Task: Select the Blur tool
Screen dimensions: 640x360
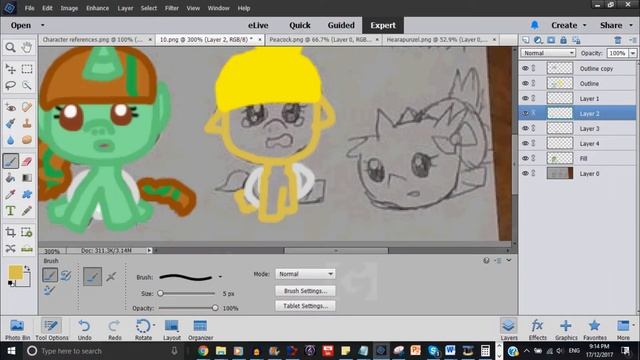Action: (11, 140)
